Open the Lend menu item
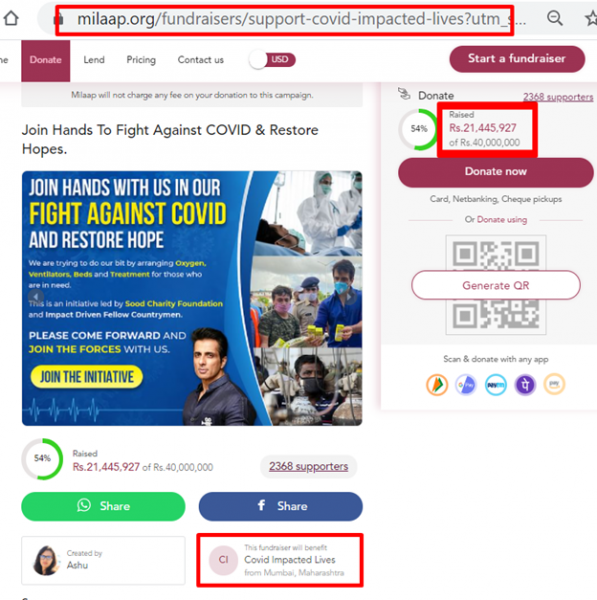 click(x=94, y=60)
